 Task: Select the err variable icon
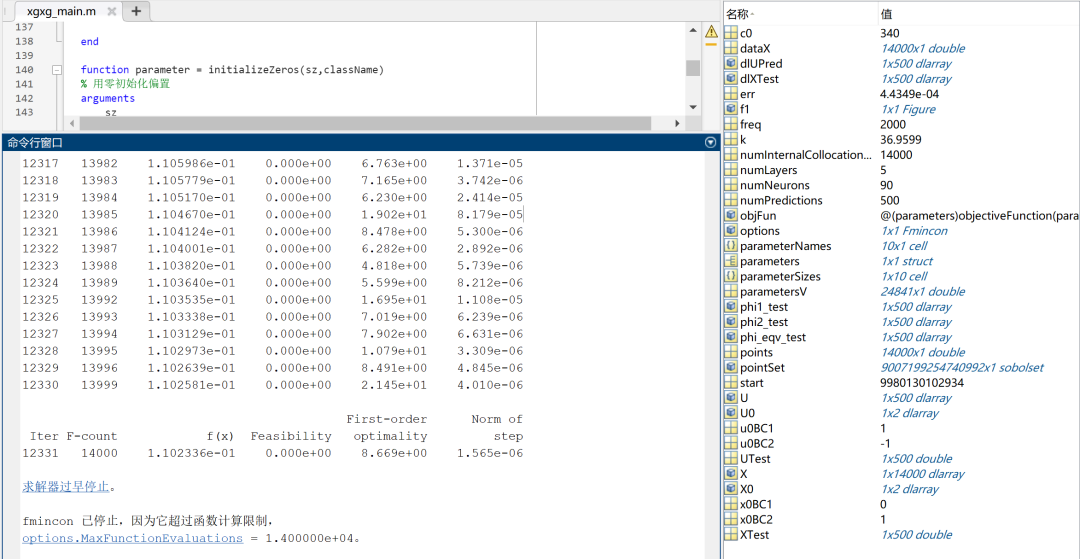tap(731, 94)
